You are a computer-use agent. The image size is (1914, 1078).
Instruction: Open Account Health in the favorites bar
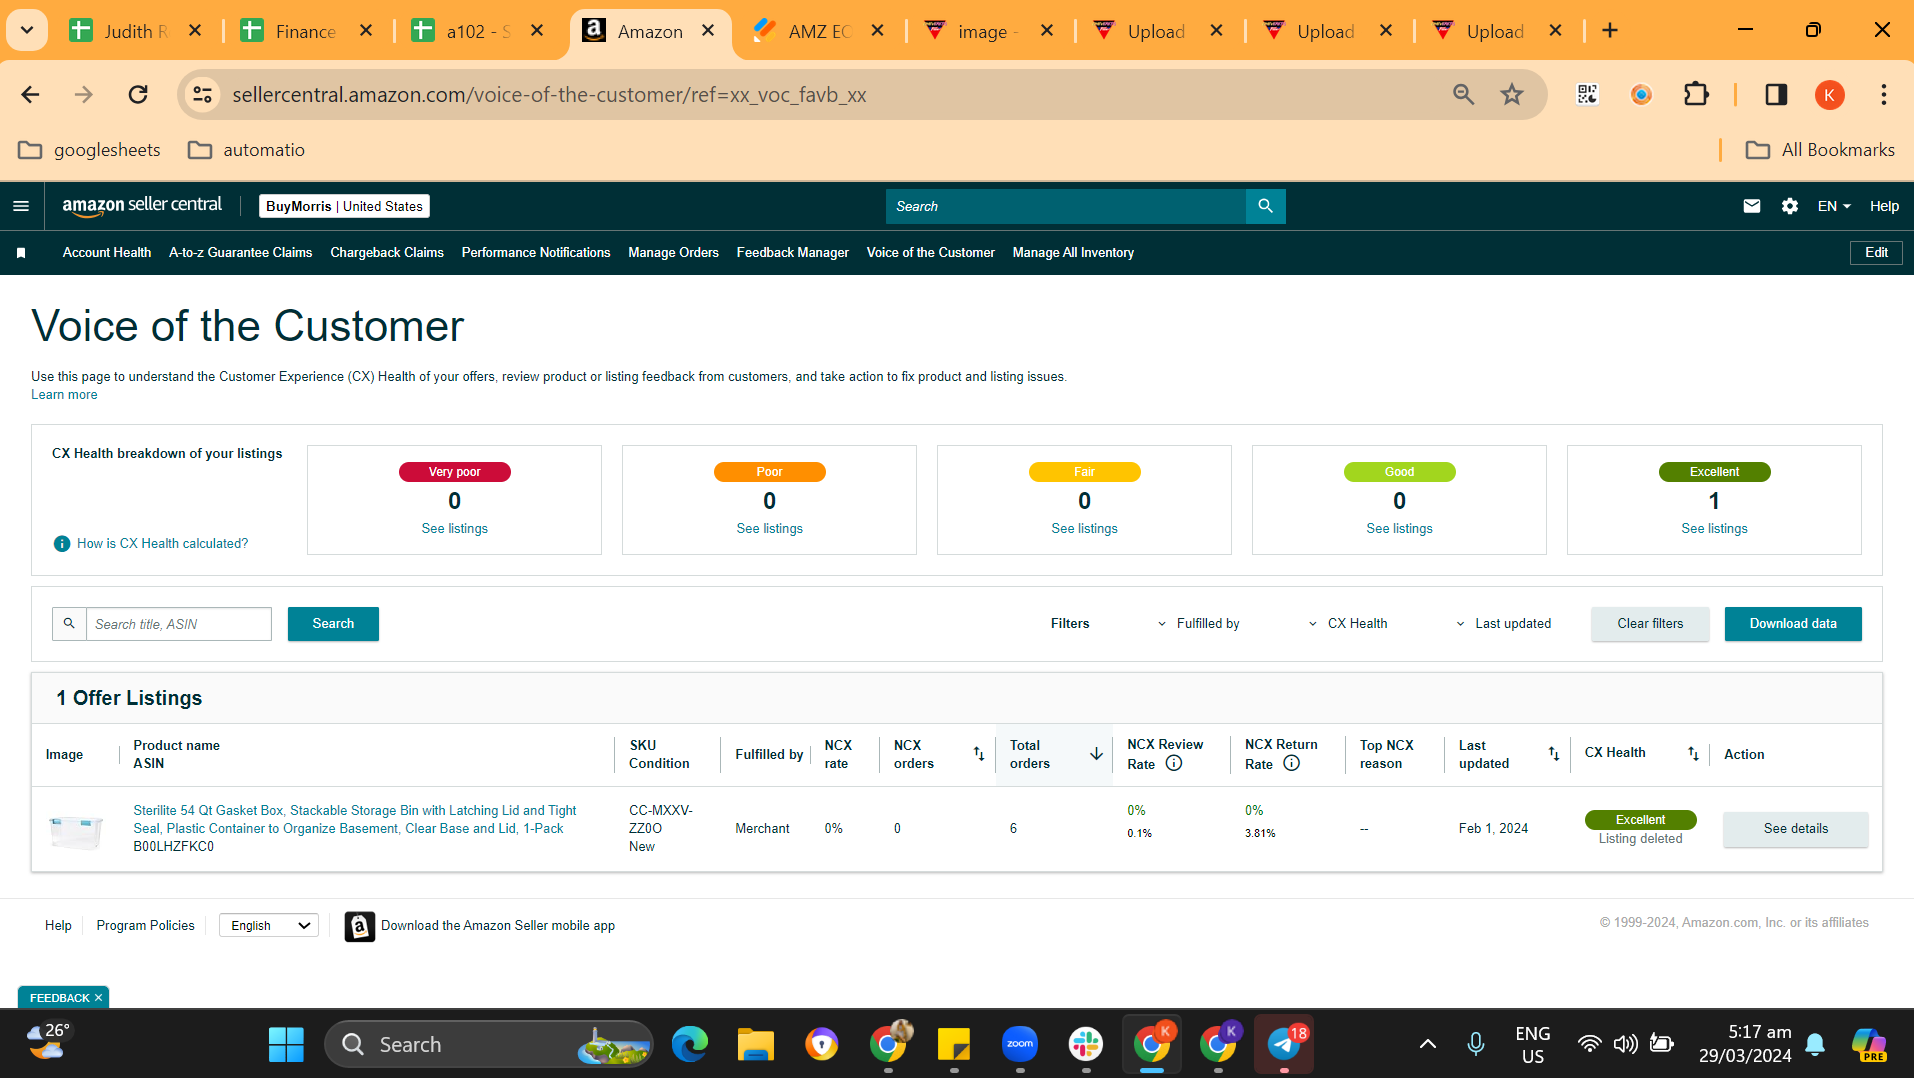(x=107, y=253)
